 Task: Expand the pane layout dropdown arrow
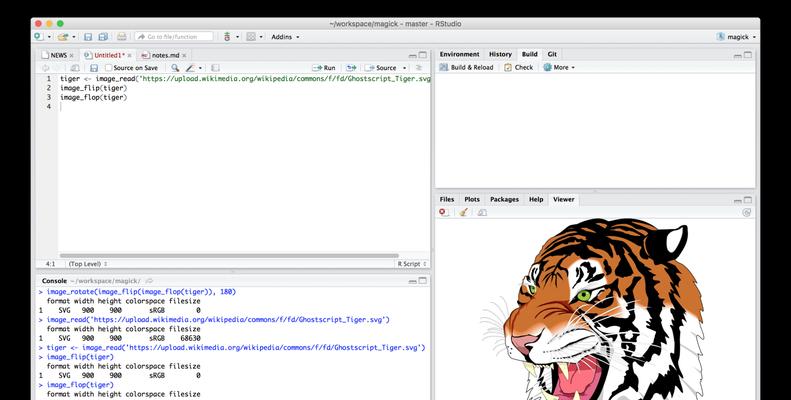click(261, 37)
